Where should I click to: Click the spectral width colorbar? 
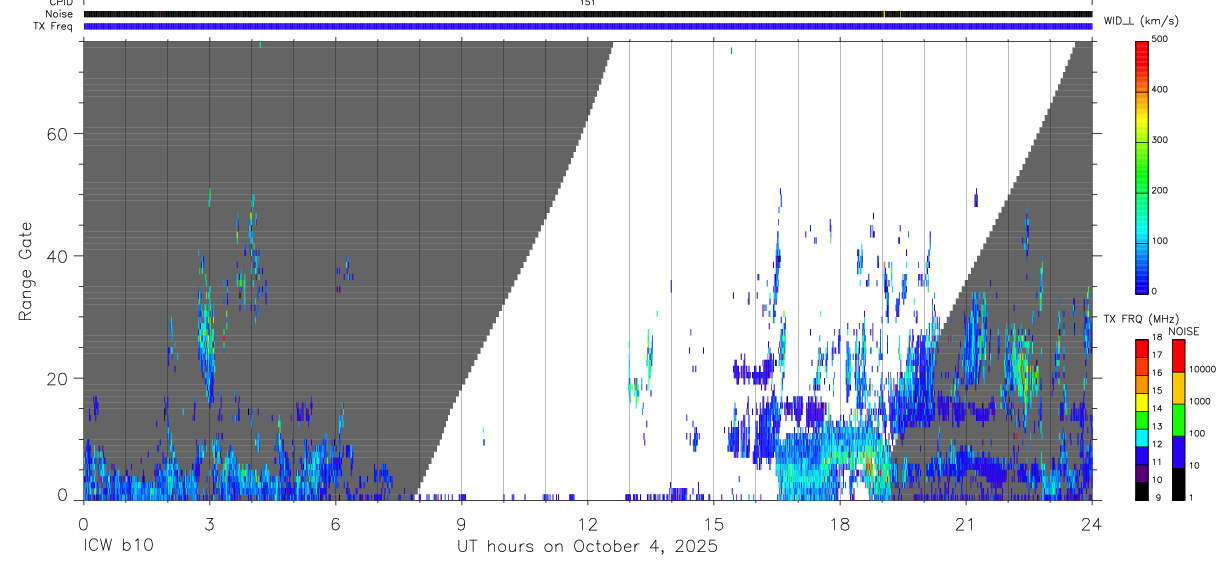1142,166
